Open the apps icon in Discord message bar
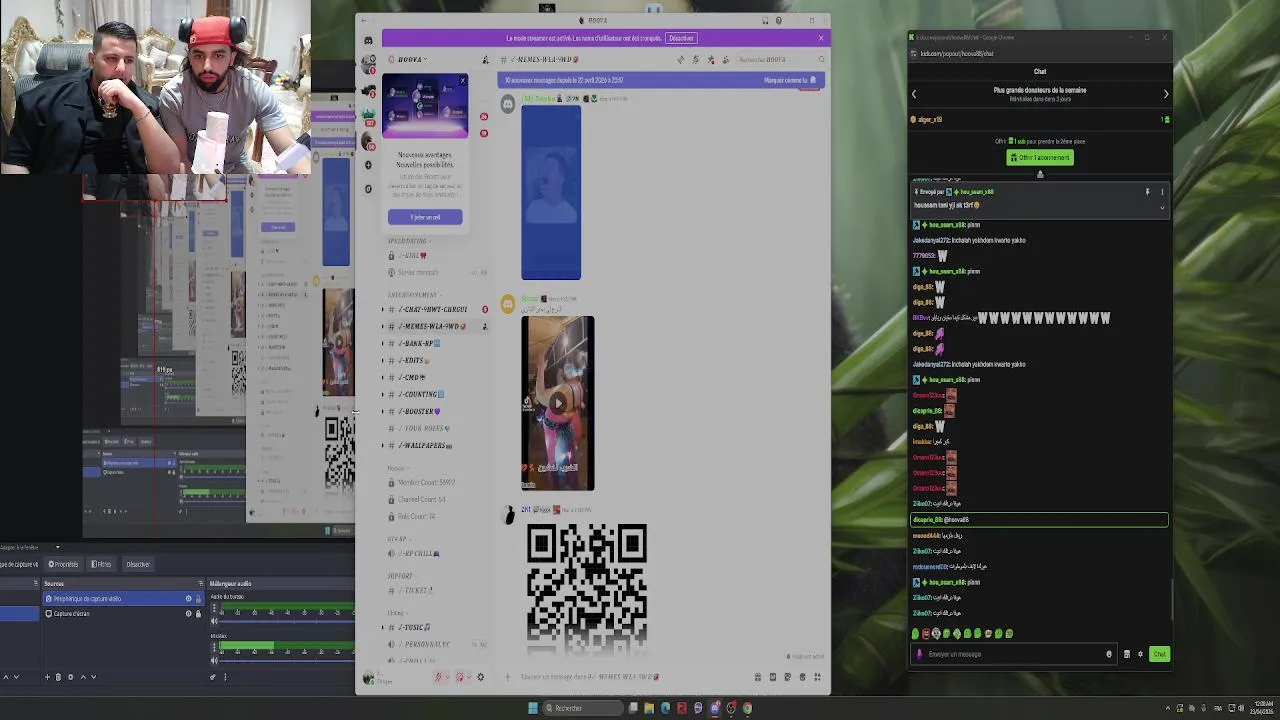1280x720 pixels. point(817,677)
